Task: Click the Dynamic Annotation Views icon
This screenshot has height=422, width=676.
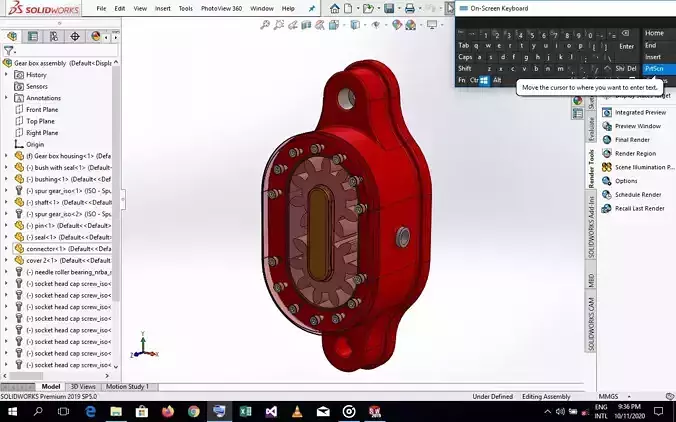Action: point(319,25)
